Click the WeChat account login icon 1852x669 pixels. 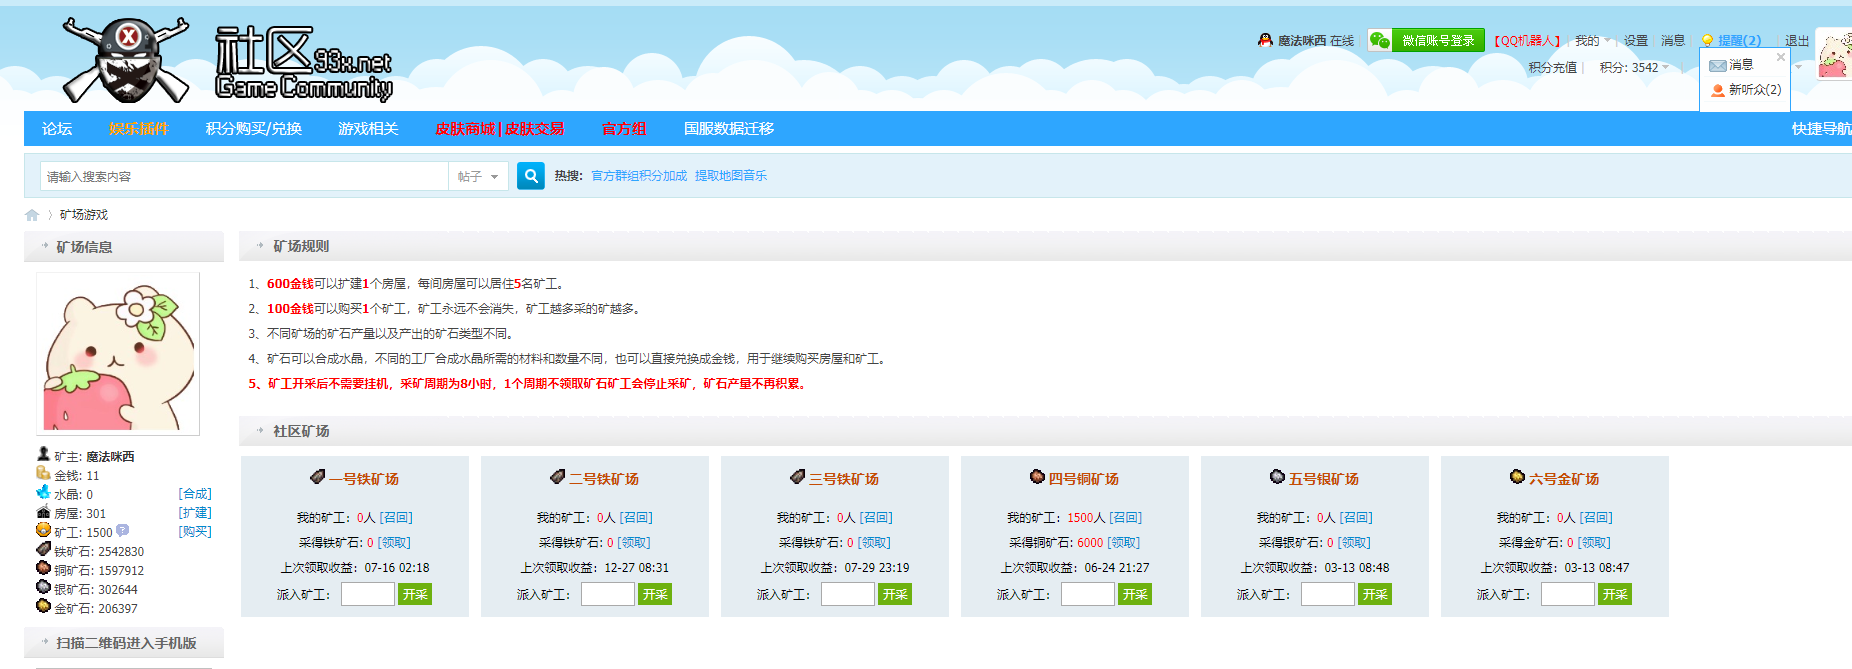1380,40
